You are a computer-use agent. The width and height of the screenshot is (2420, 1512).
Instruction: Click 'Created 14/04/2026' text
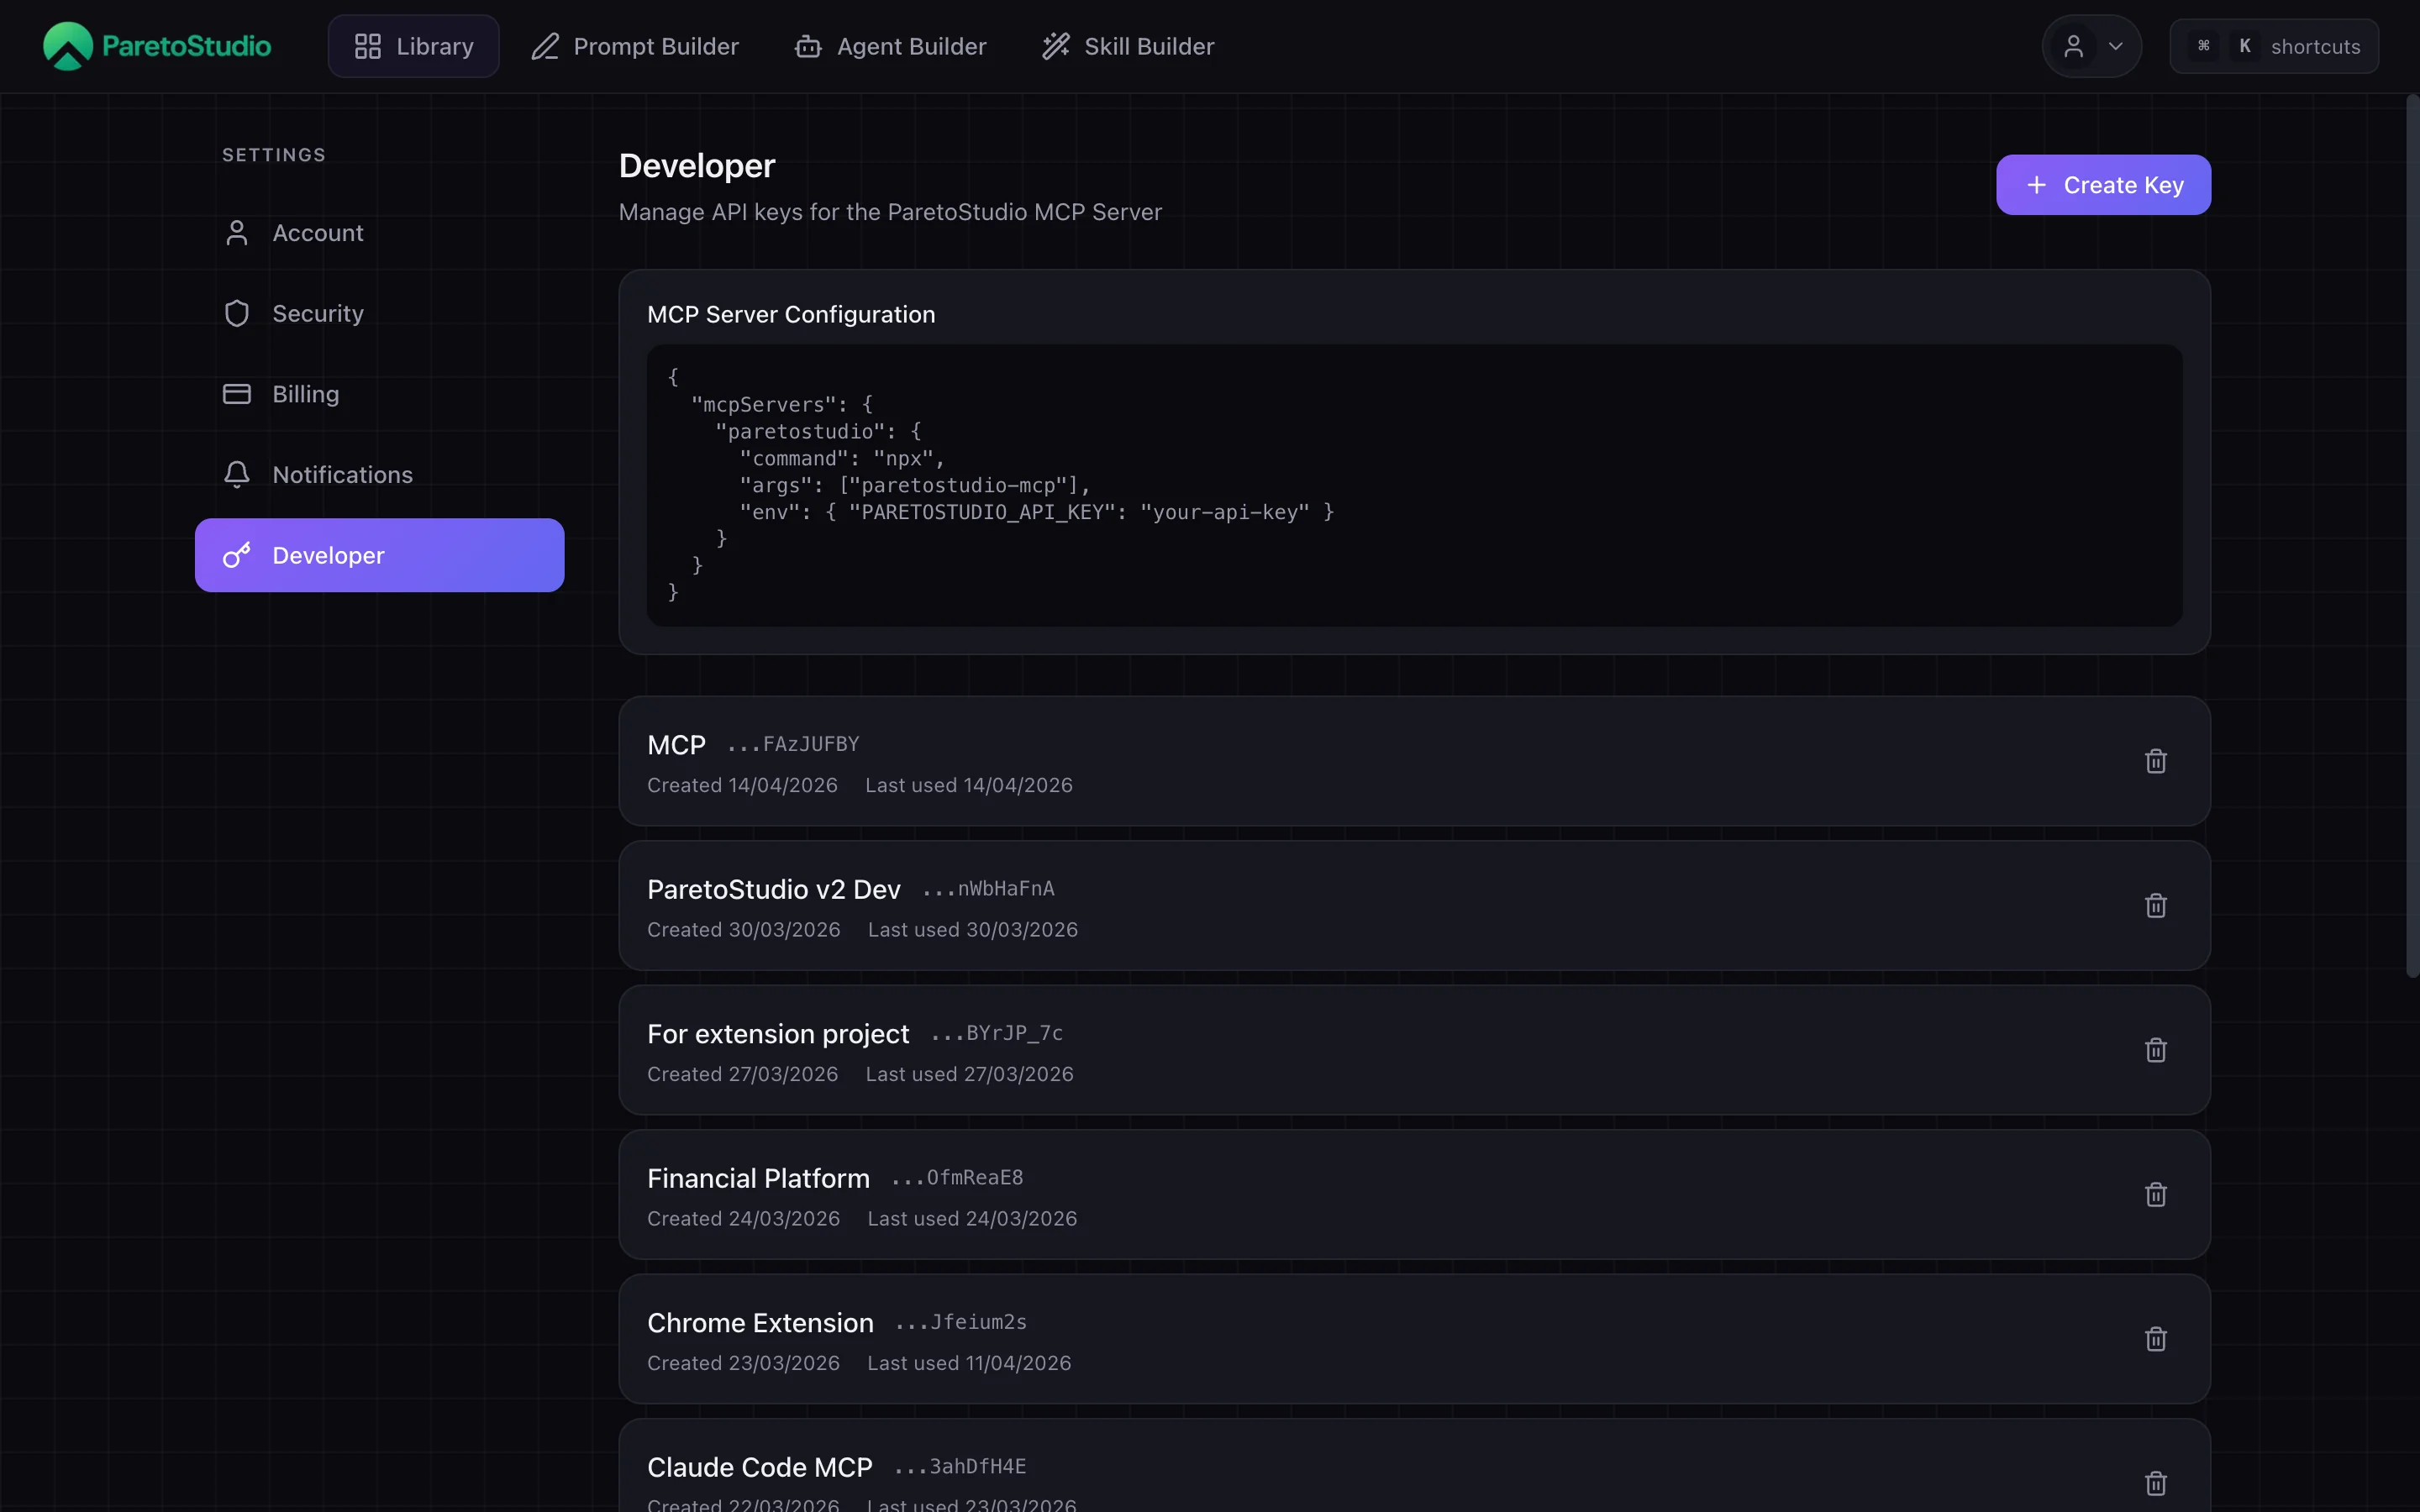tap(742, 786)
